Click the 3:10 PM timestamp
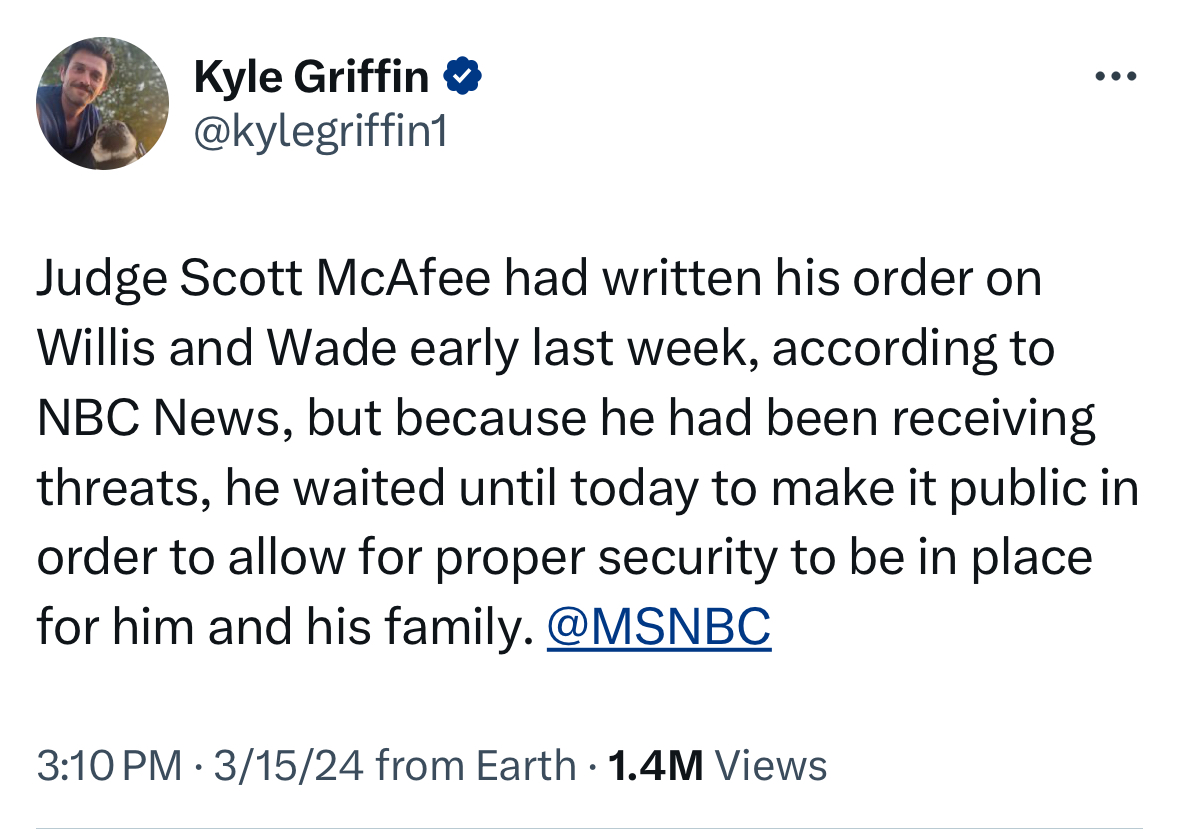1179x831 pixels. [x=109, y=766]
